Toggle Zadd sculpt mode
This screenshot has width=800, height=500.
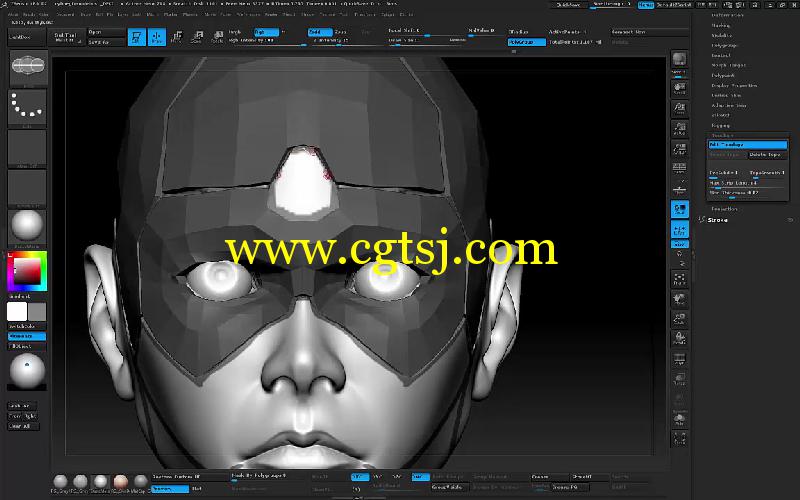320,32
